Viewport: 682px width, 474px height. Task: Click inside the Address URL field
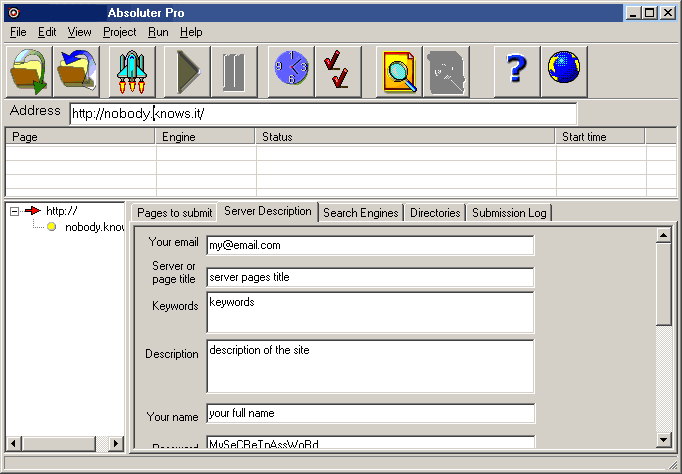(323, 113)
